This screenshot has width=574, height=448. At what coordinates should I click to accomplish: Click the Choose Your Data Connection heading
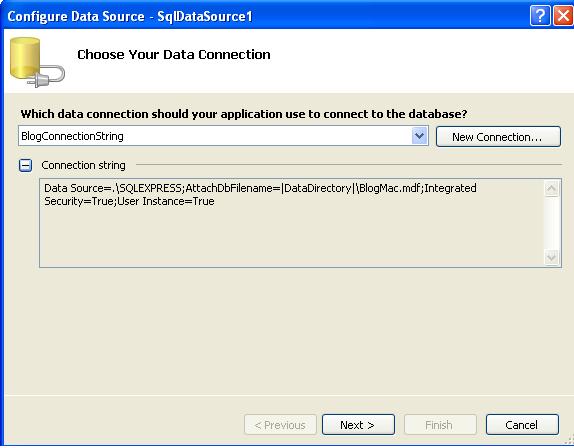[174, 55]
